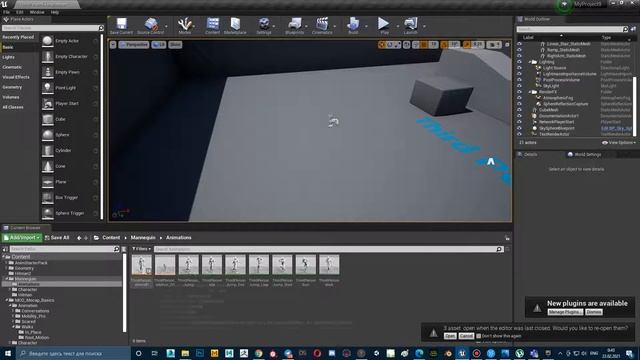Collapse the MCO_Mocap_Basics folder
The height and width of the screenshot is (360, 640).
coord(7,300)
